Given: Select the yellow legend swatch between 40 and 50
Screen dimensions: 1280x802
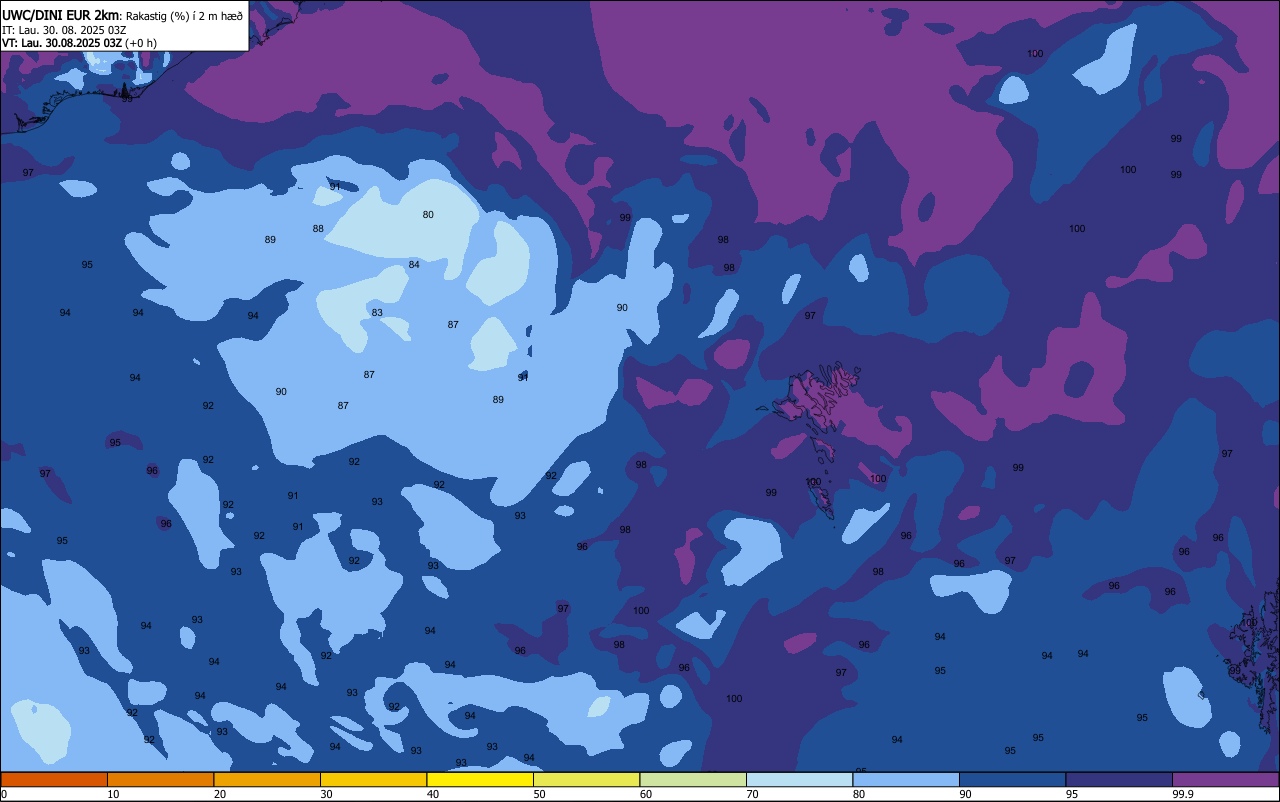Looking at the screenshot, I should (x=480, y=779).
